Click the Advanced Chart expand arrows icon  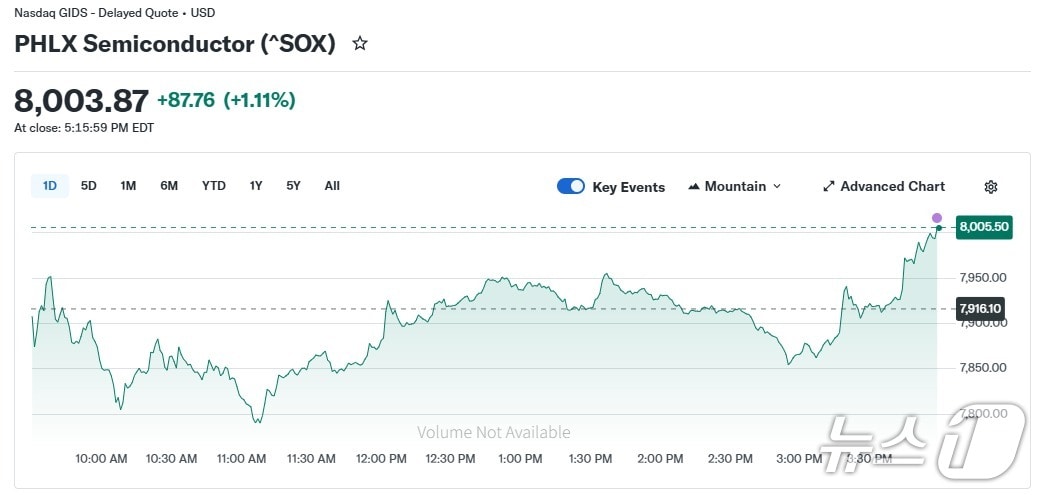tap(828, 187)
